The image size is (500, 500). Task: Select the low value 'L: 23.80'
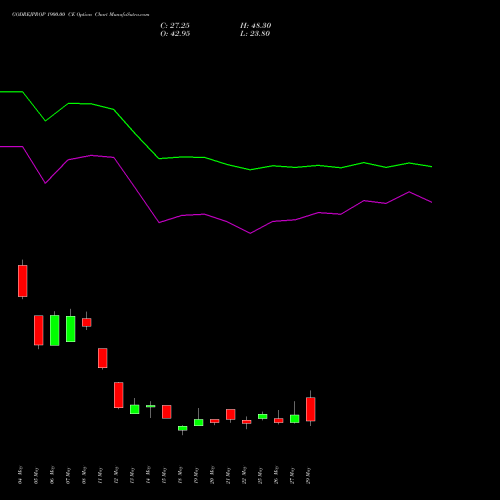pos(255,34)
